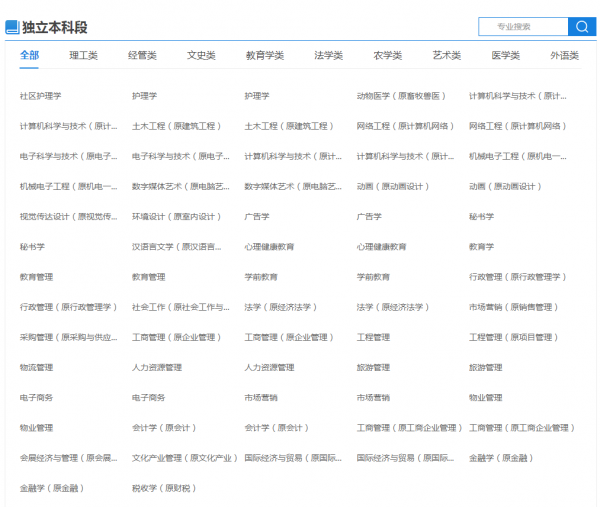600x507 pixels.
Task: Open the 文化产业管理 major link
Action: coord(185,458)
